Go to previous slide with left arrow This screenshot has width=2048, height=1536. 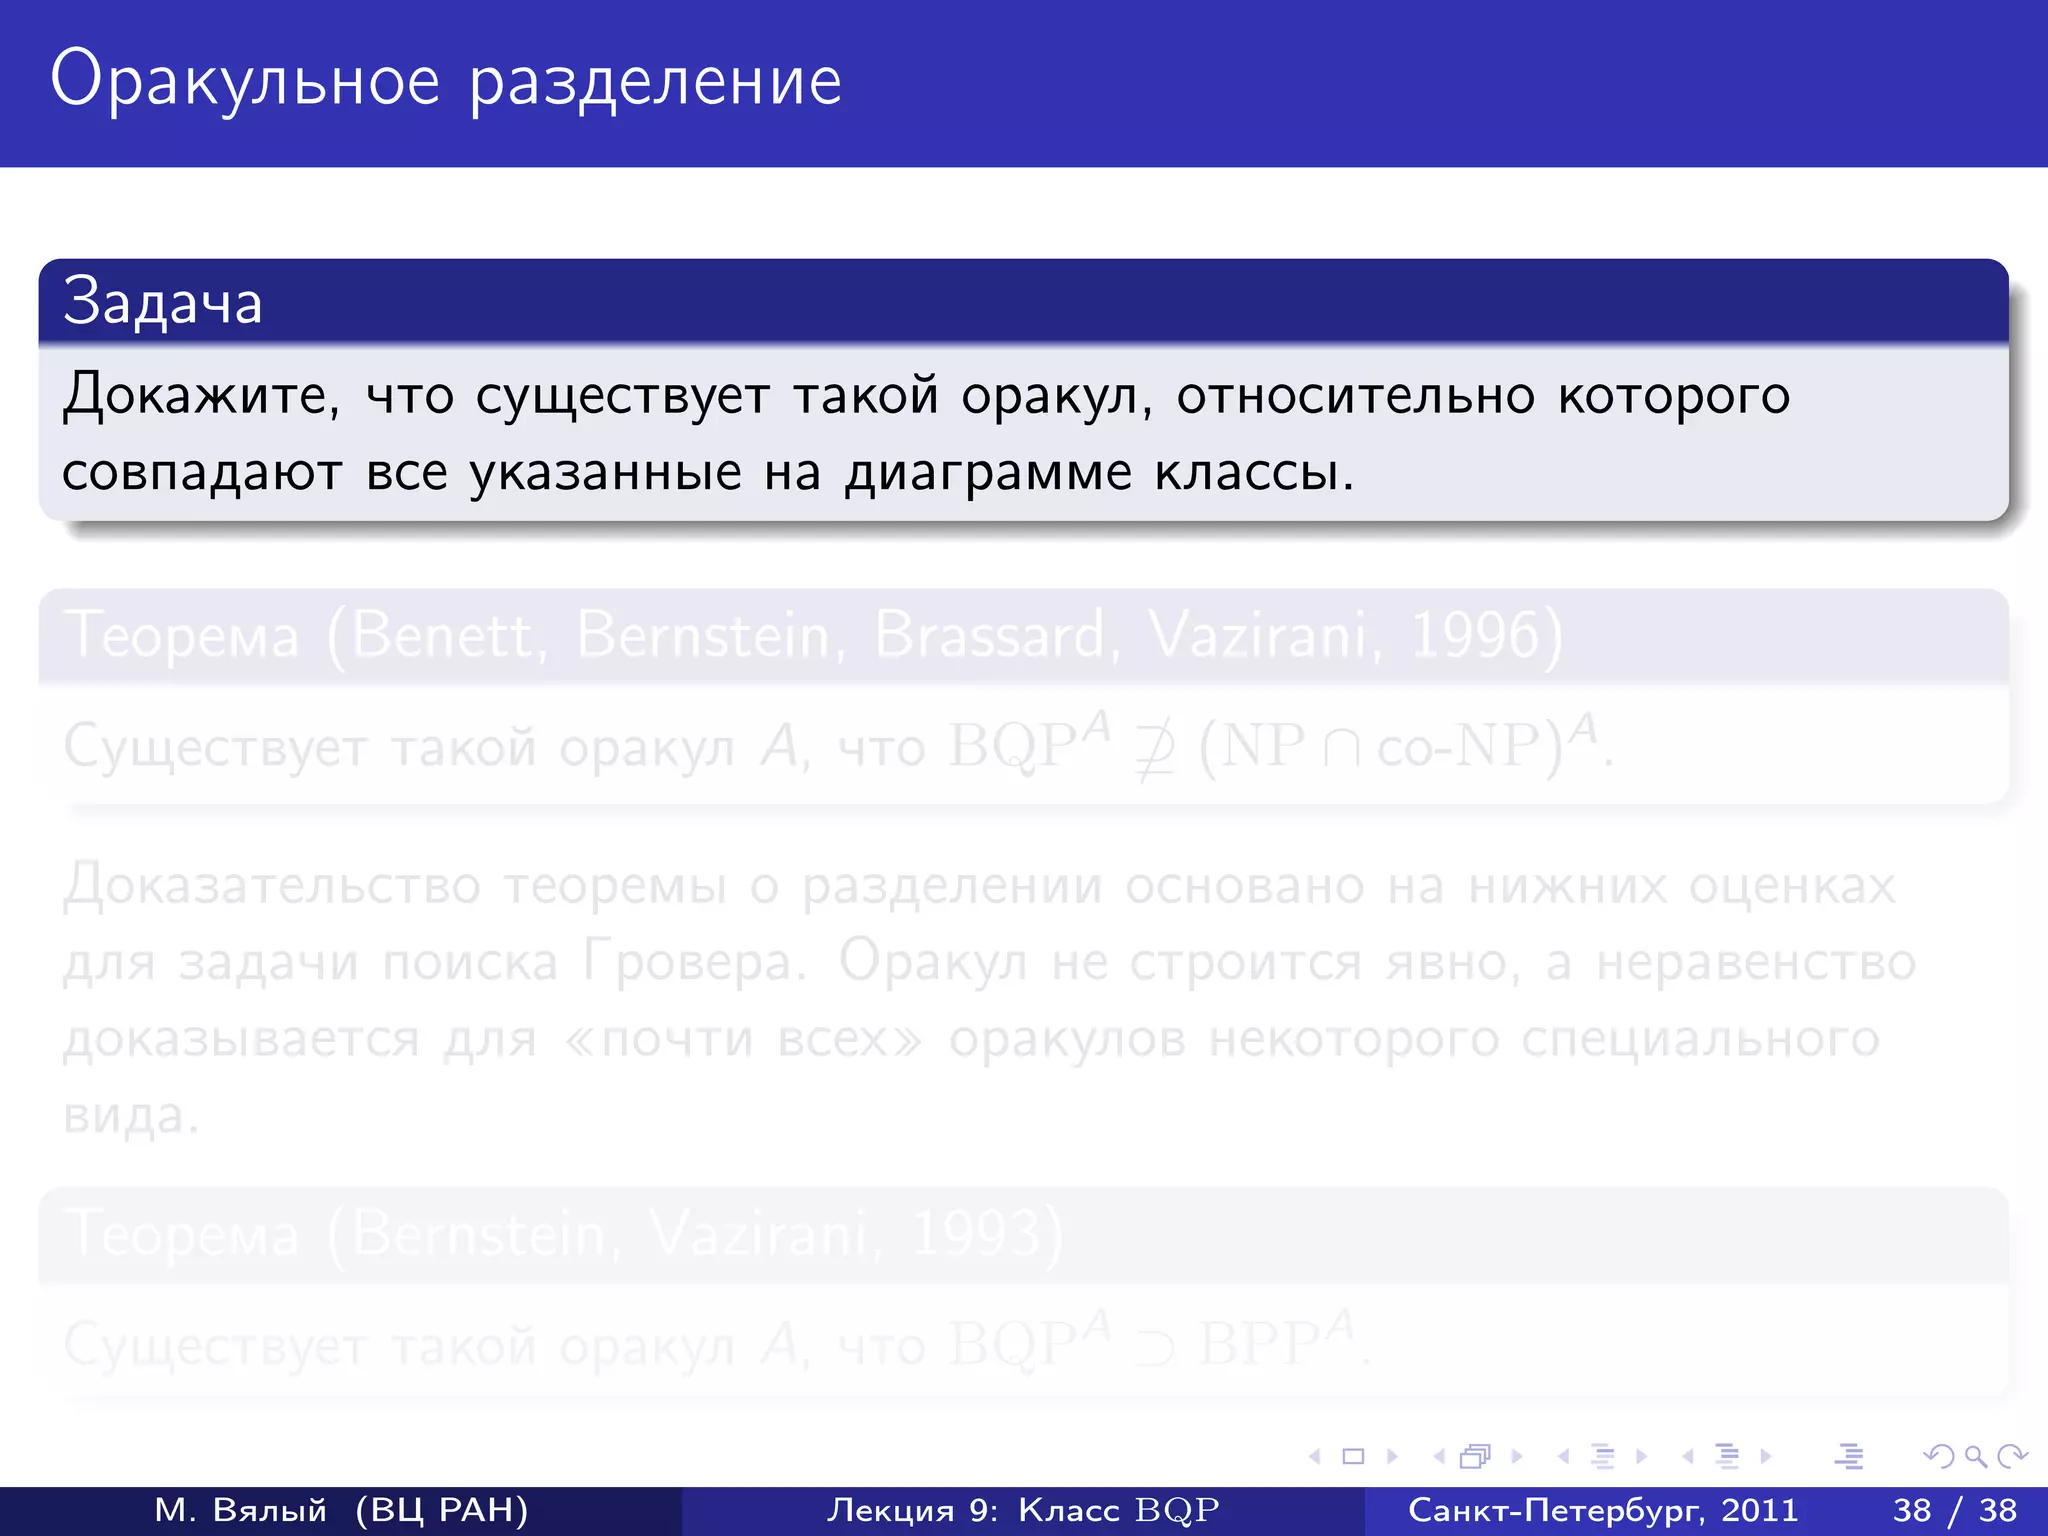click(1316, 1456)
